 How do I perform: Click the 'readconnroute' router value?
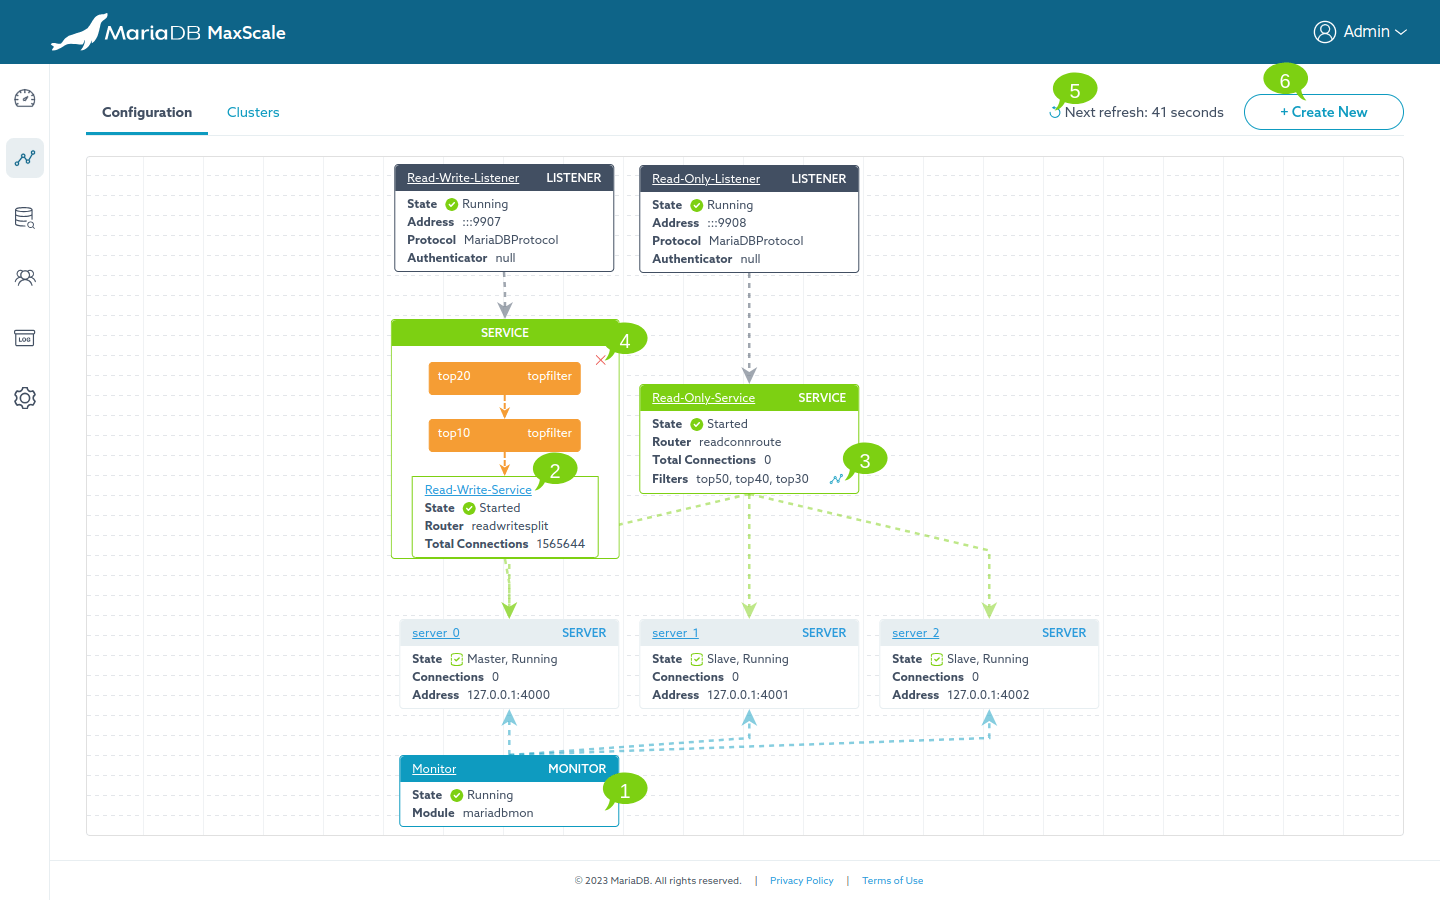pos(740,442)
